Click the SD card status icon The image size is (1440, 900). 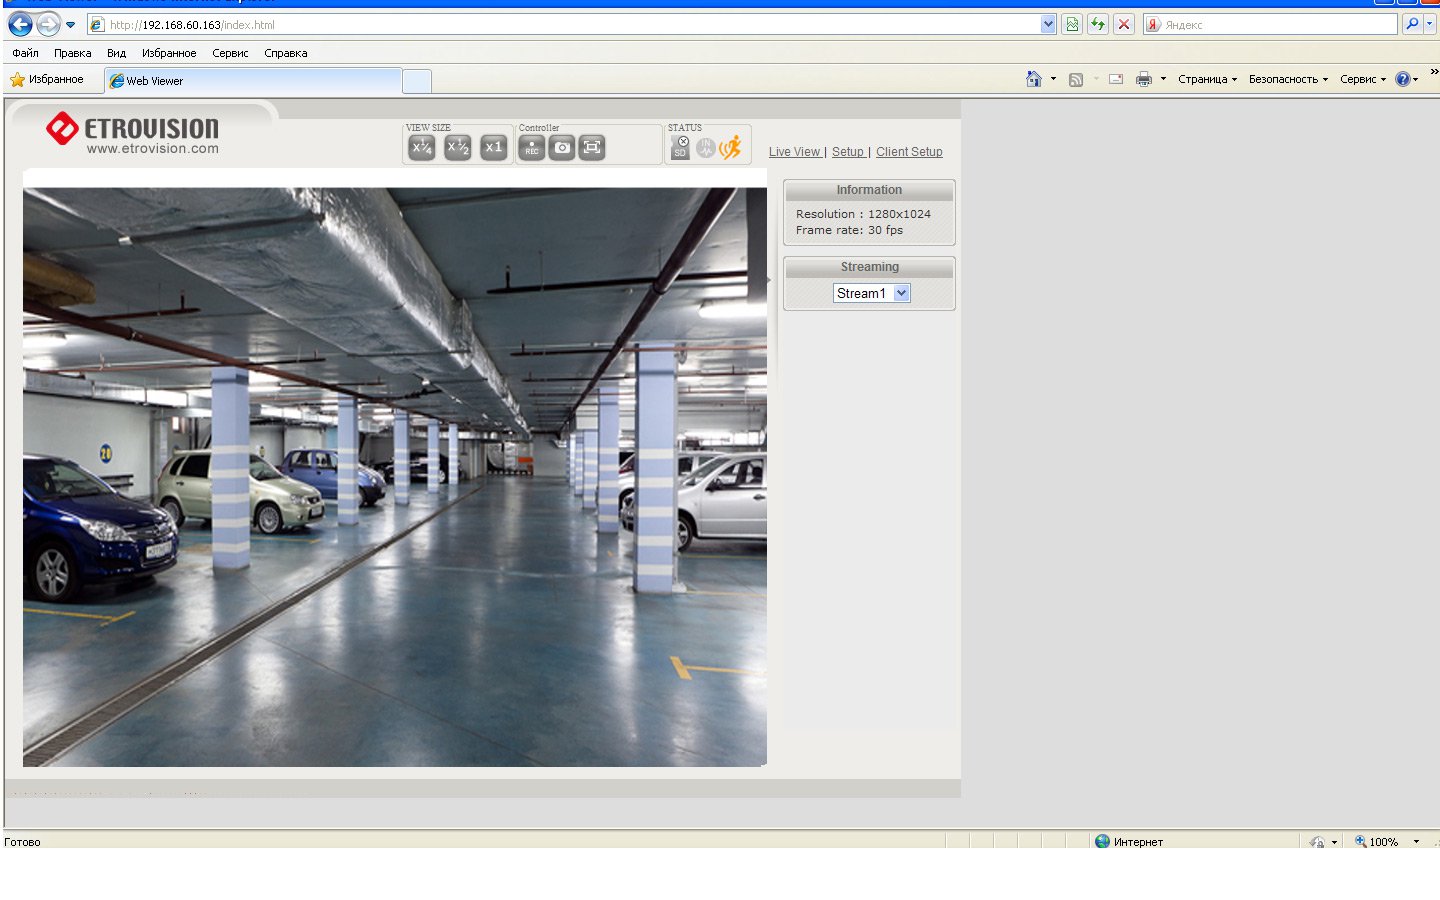coord(681,148)
